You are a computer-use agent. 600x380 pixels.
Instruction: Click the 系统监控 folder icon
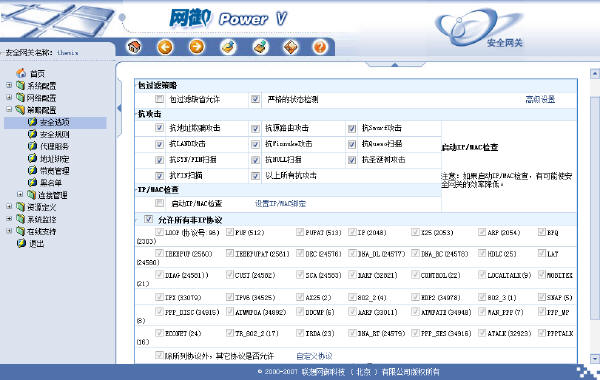click(x=21, y=219)
